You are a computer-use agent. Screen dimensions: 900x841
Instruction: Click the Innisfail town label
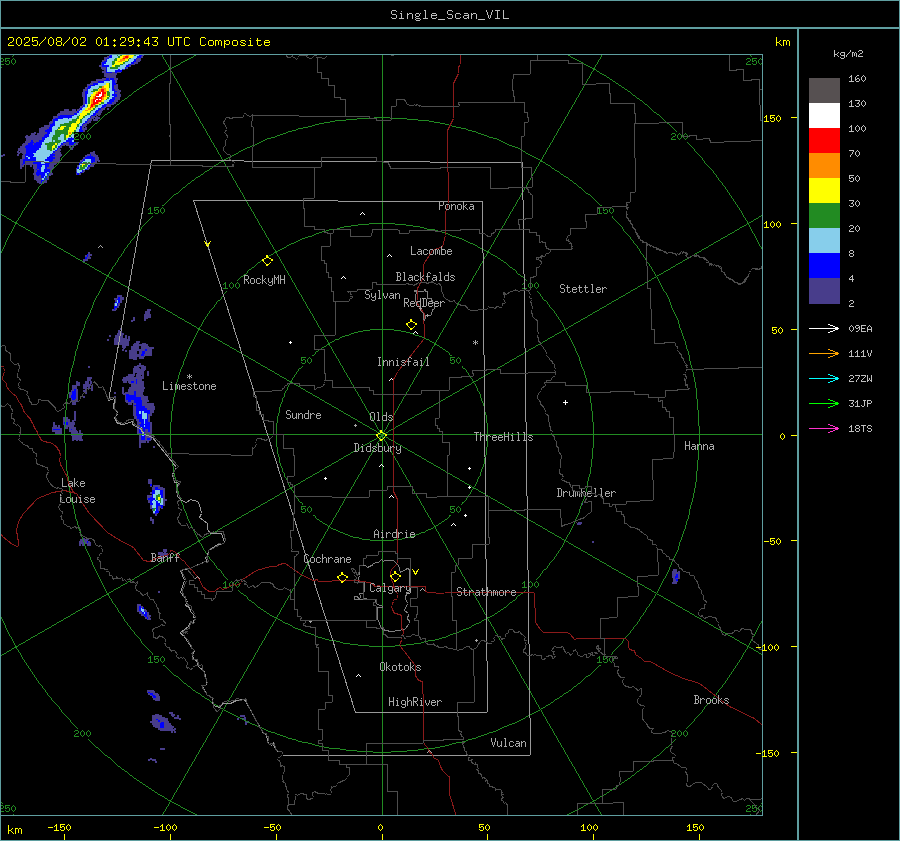(403, 362)
